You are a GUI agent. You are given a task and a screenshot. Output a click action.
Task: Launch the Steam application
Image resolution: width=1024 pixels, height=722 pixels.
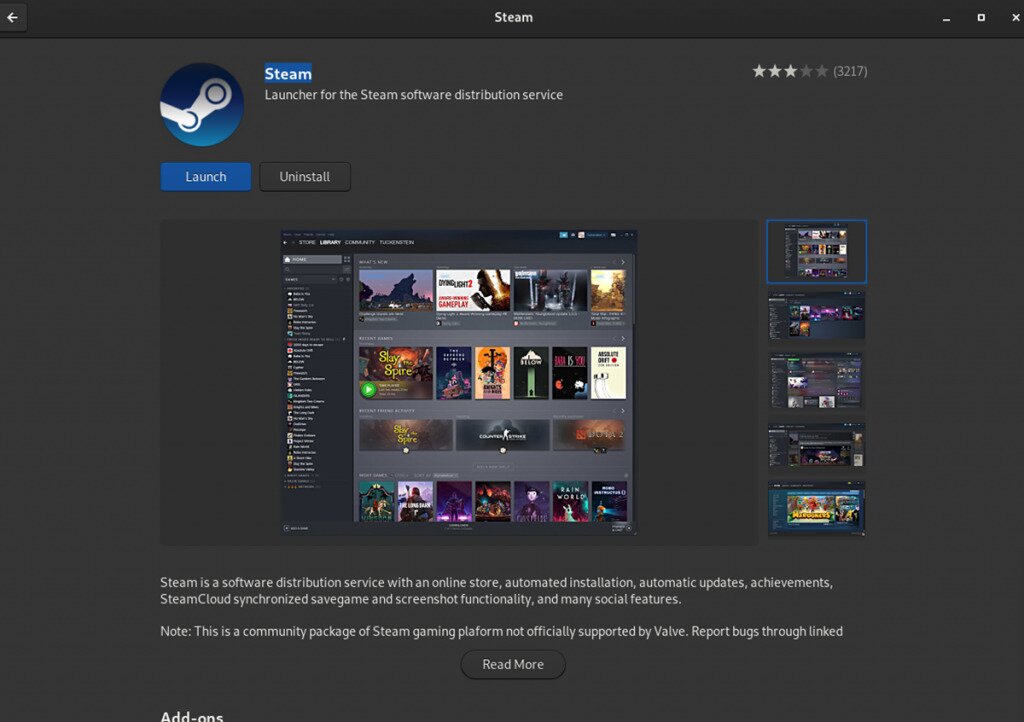205,176
